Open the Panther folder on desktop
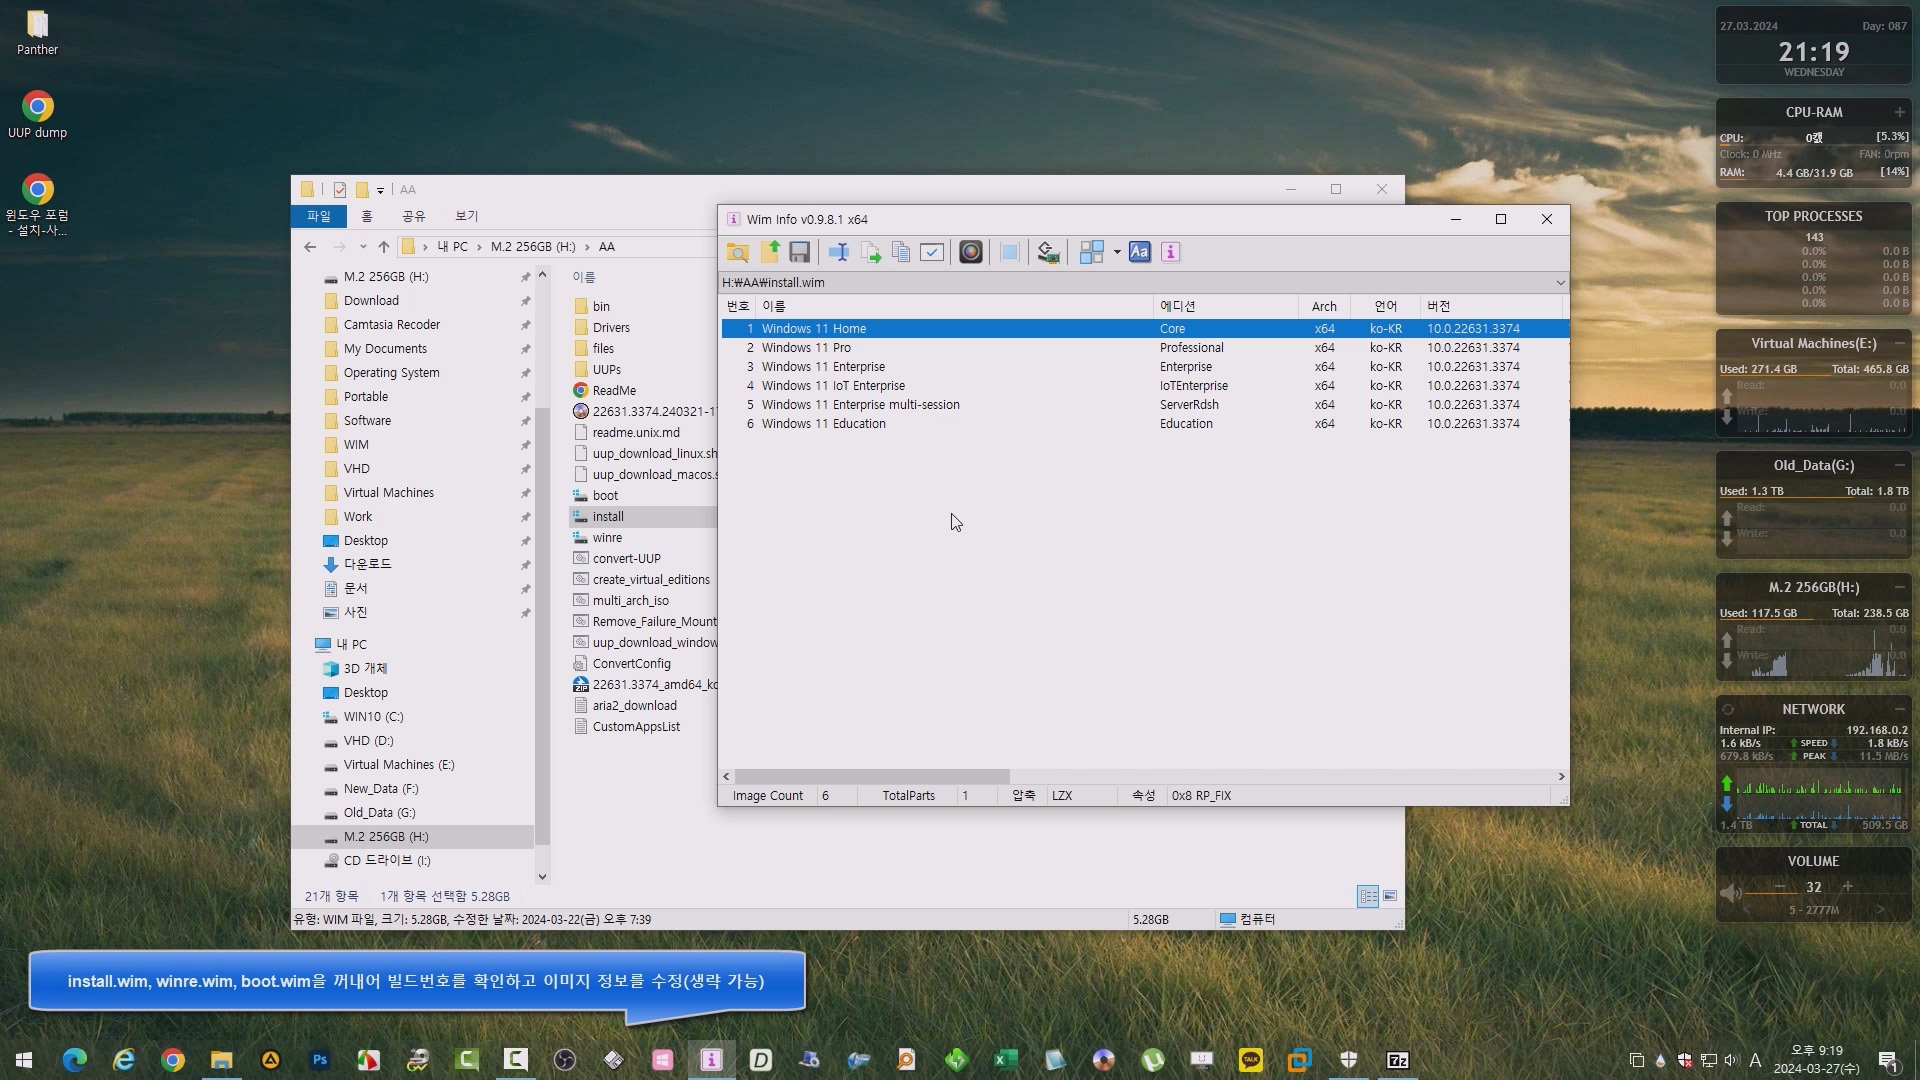The width and height of the screenshot is (1920, 1080). click(x=37, y=32)
